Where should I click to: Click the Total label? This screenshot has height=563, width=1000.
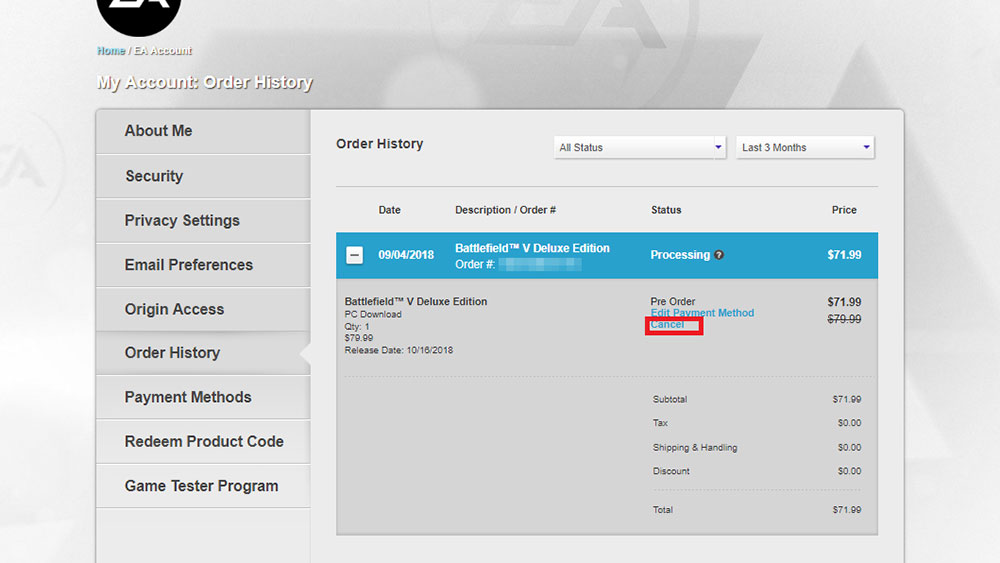663,509
